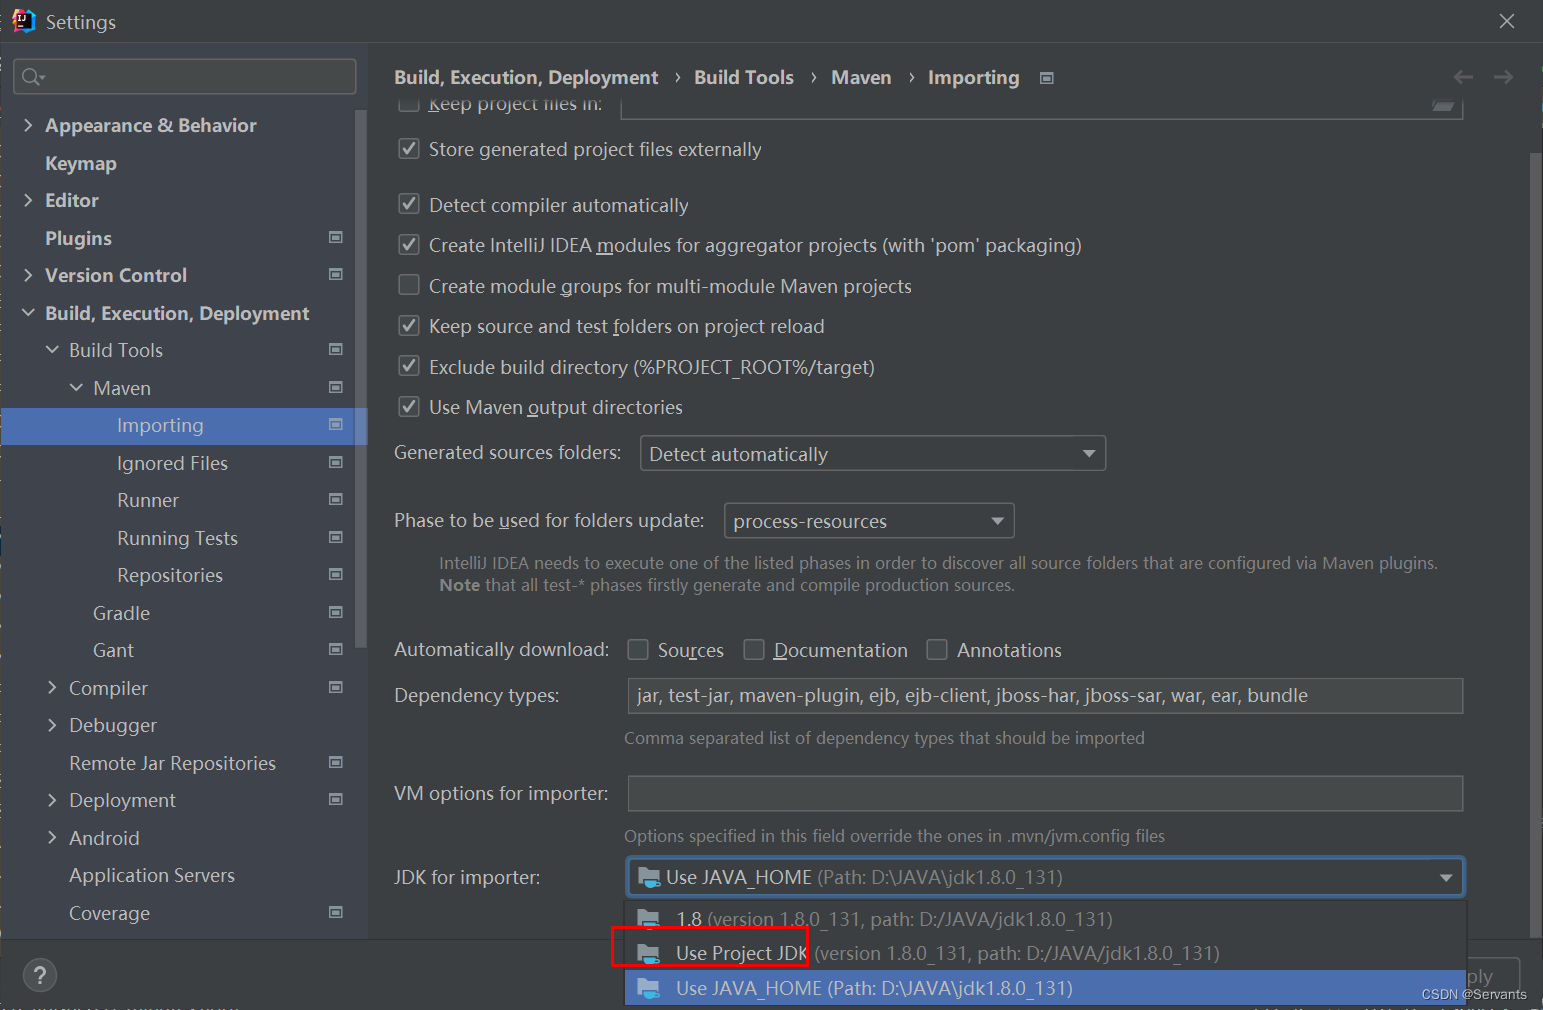This screenshot has width=1543, height=1010.
Task: Open help with the question mark icon
Action: pyautogui.click(x=40, y=975)
